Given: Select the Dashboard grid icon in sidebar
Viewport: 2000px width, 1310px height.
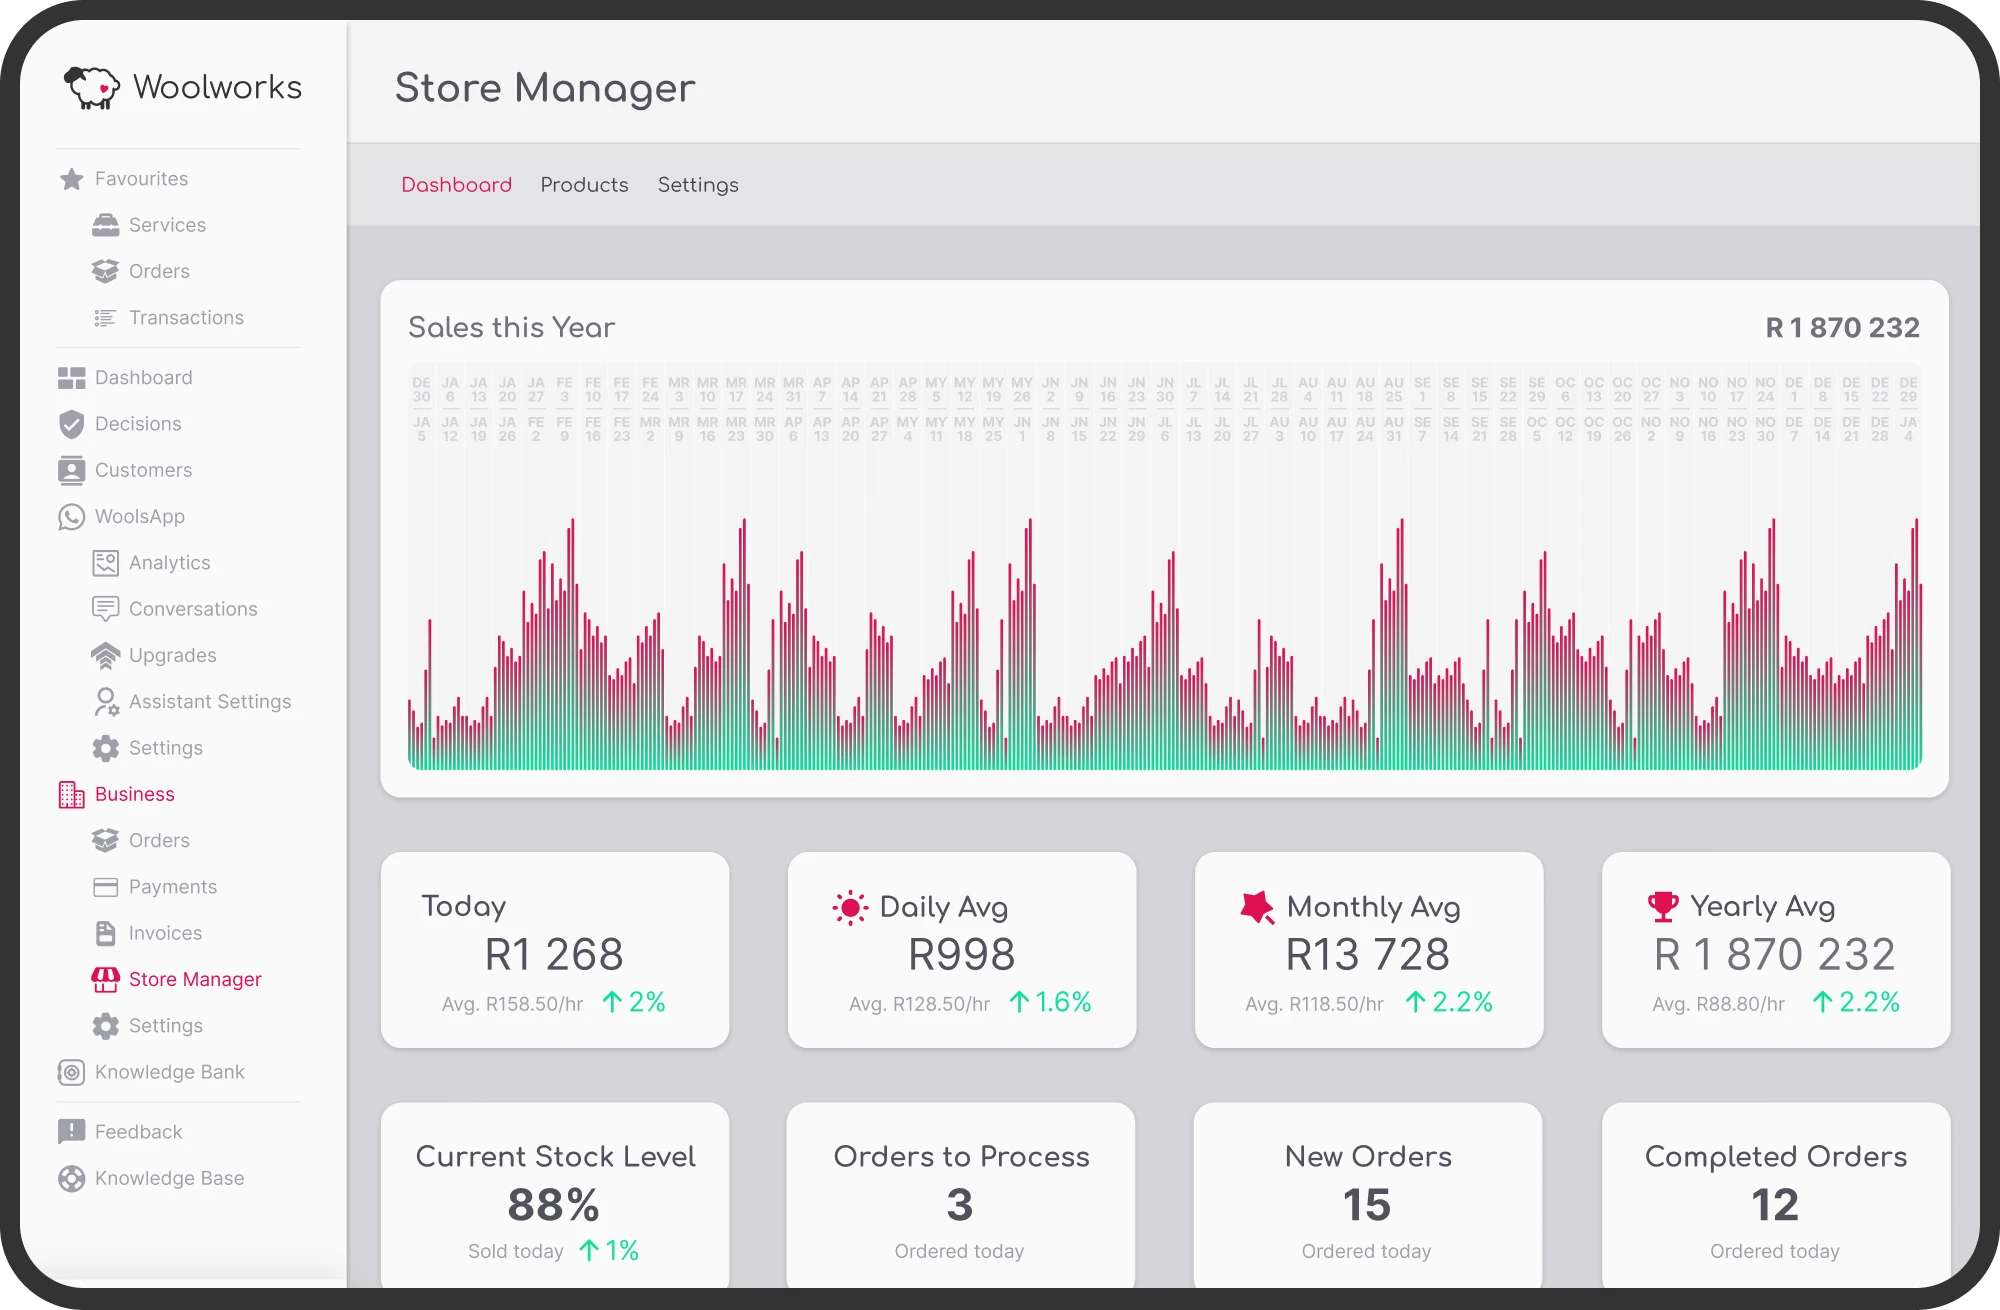Looking at the screenshot, I should coord(69,377).
